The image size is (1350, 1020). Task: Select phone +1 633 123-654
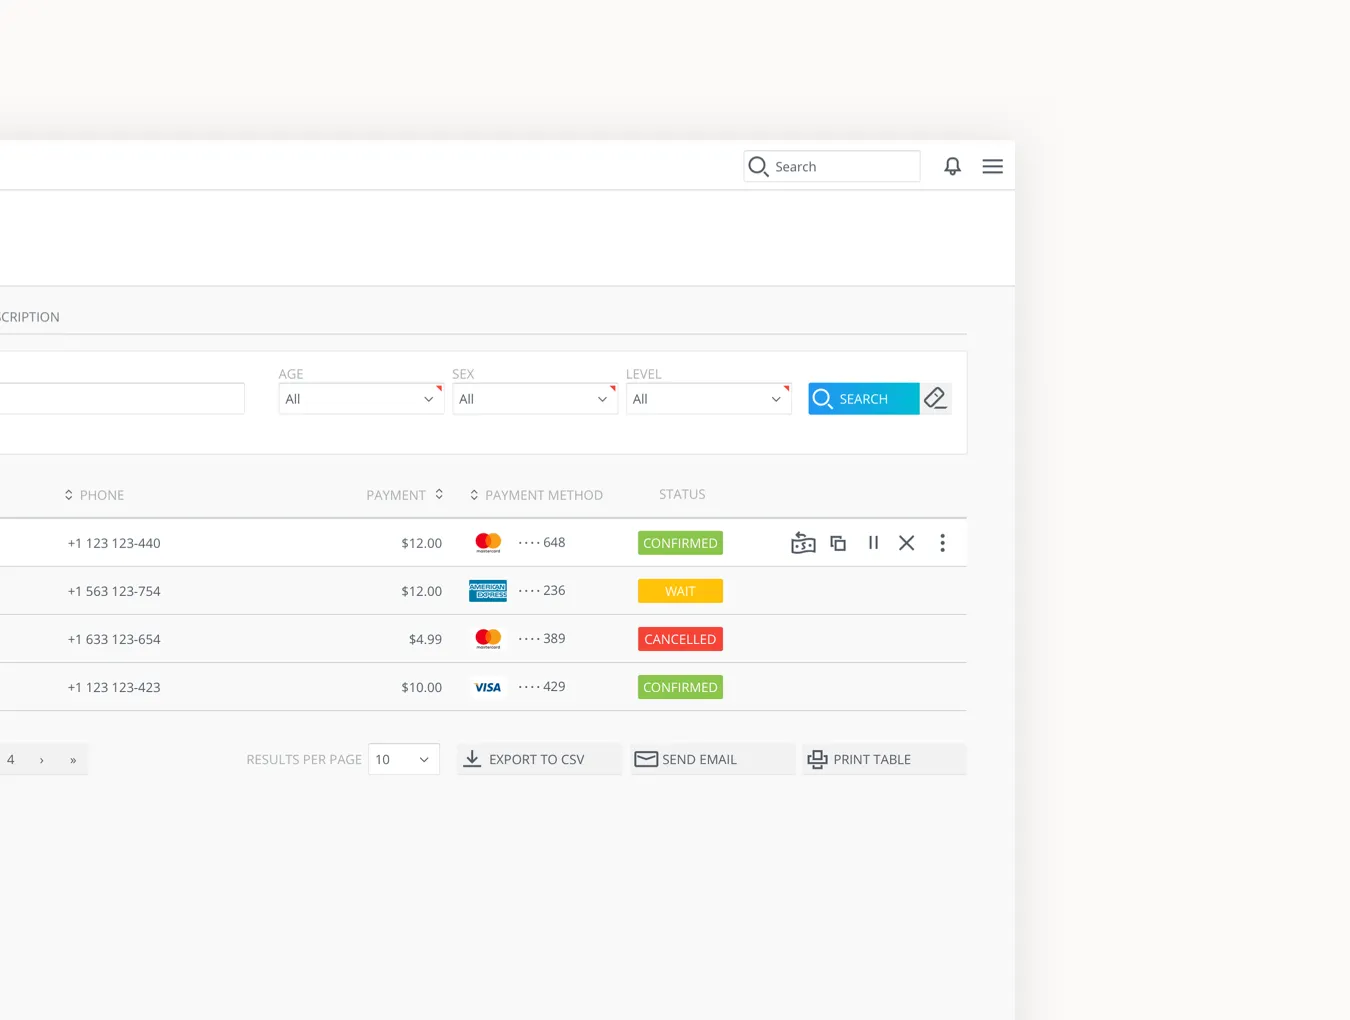(x=114, y=639)
